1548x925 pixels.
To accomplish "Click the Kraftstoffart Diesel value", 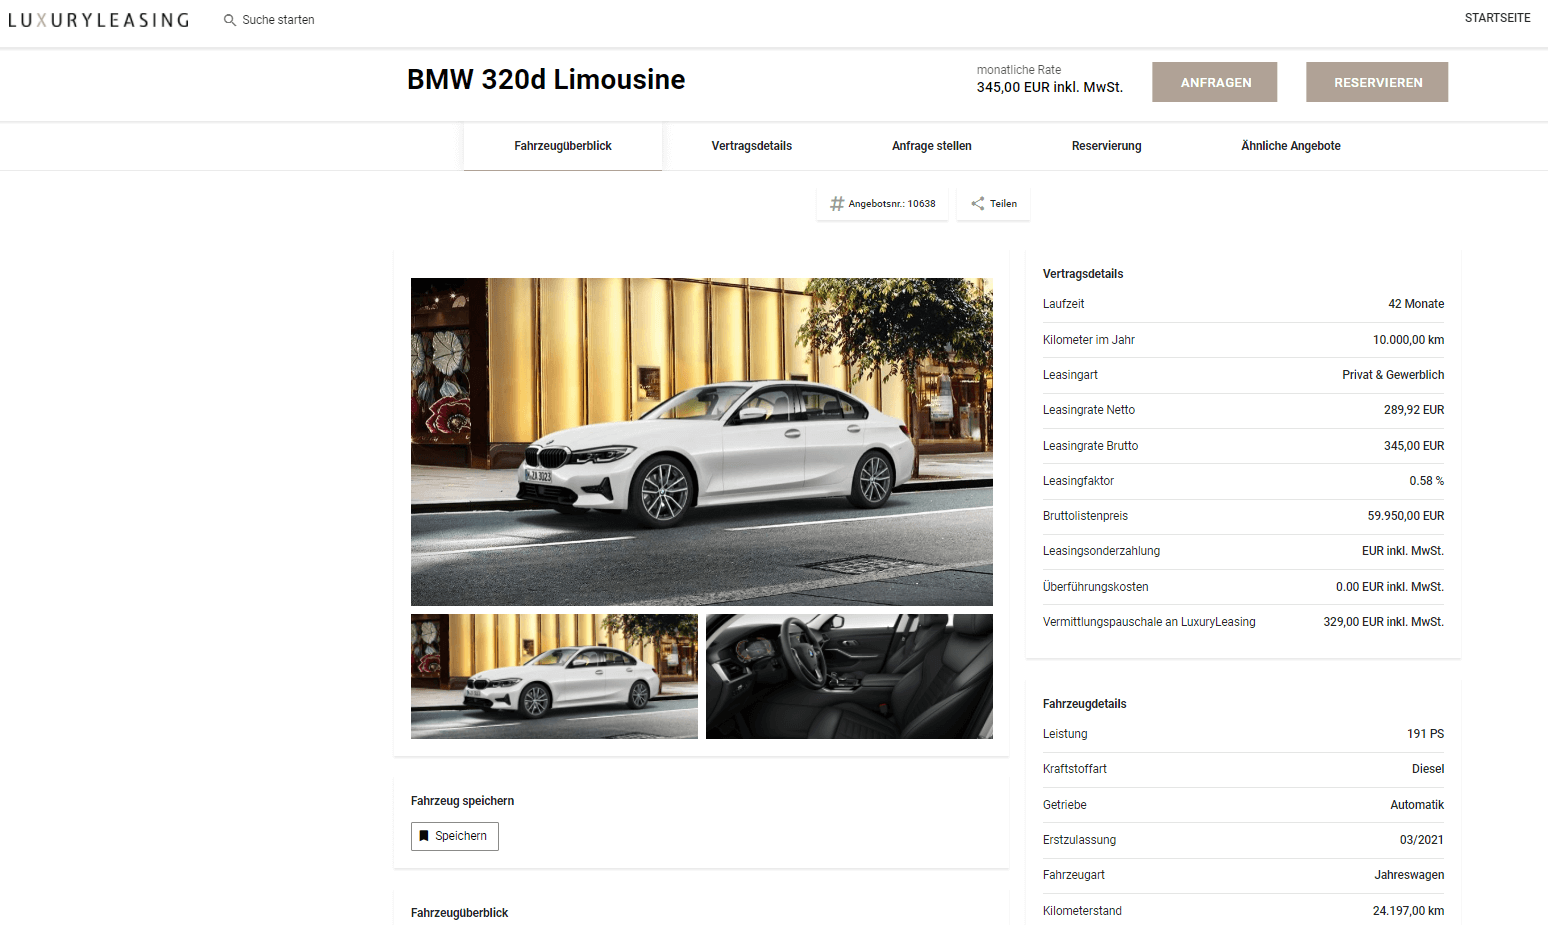I will coord(1428,769).
